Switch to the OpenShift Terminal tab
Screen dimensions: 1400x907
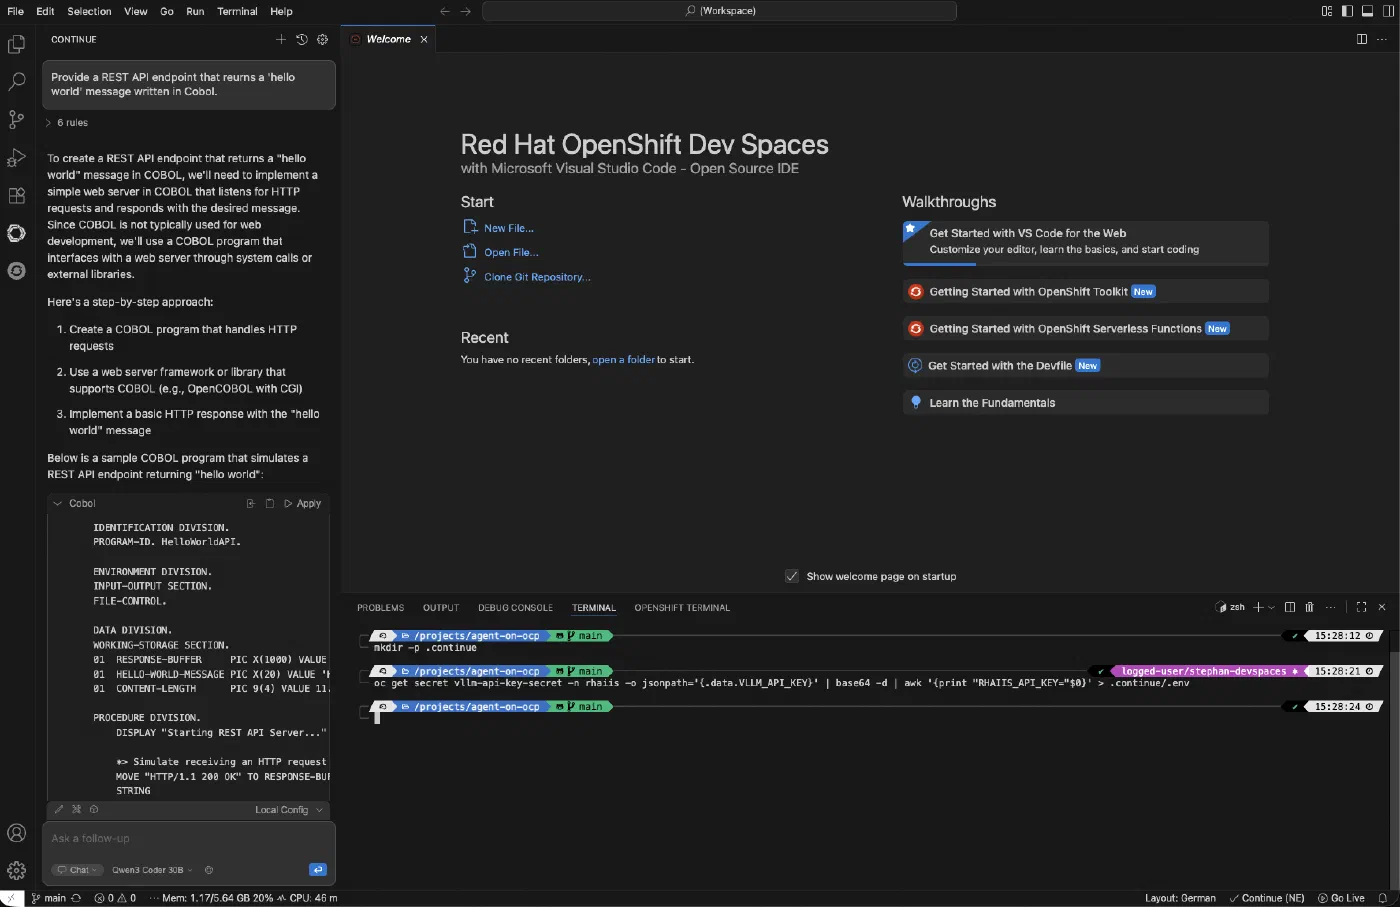(682, 608)
